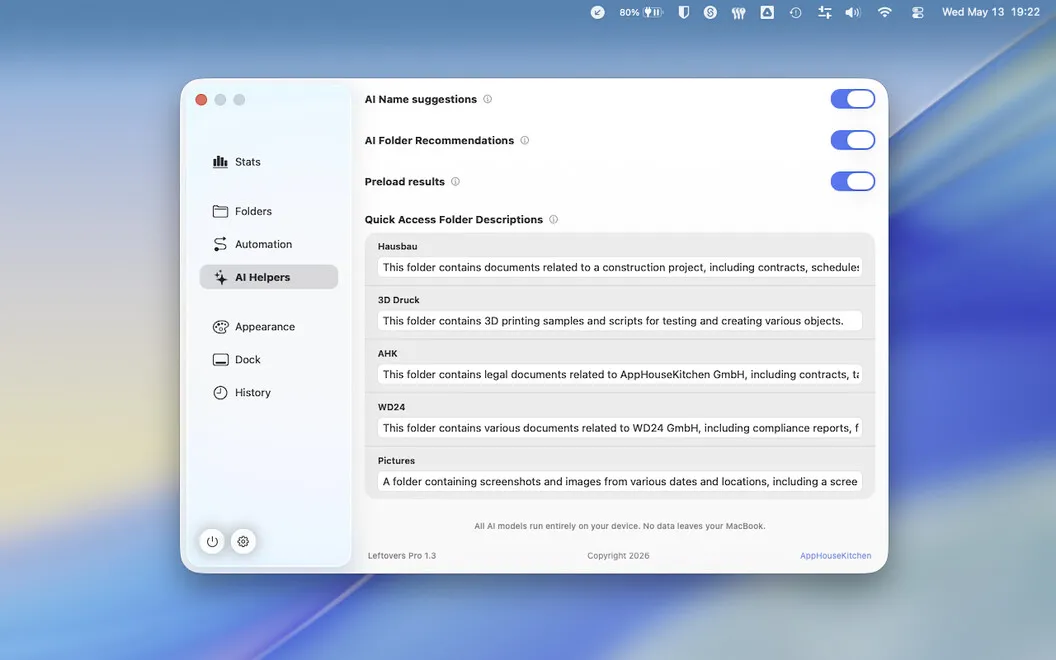Turn off AI Folder Recommendations
The image size is (1056, 660).
pyautogui.click(x=853, y=140)
